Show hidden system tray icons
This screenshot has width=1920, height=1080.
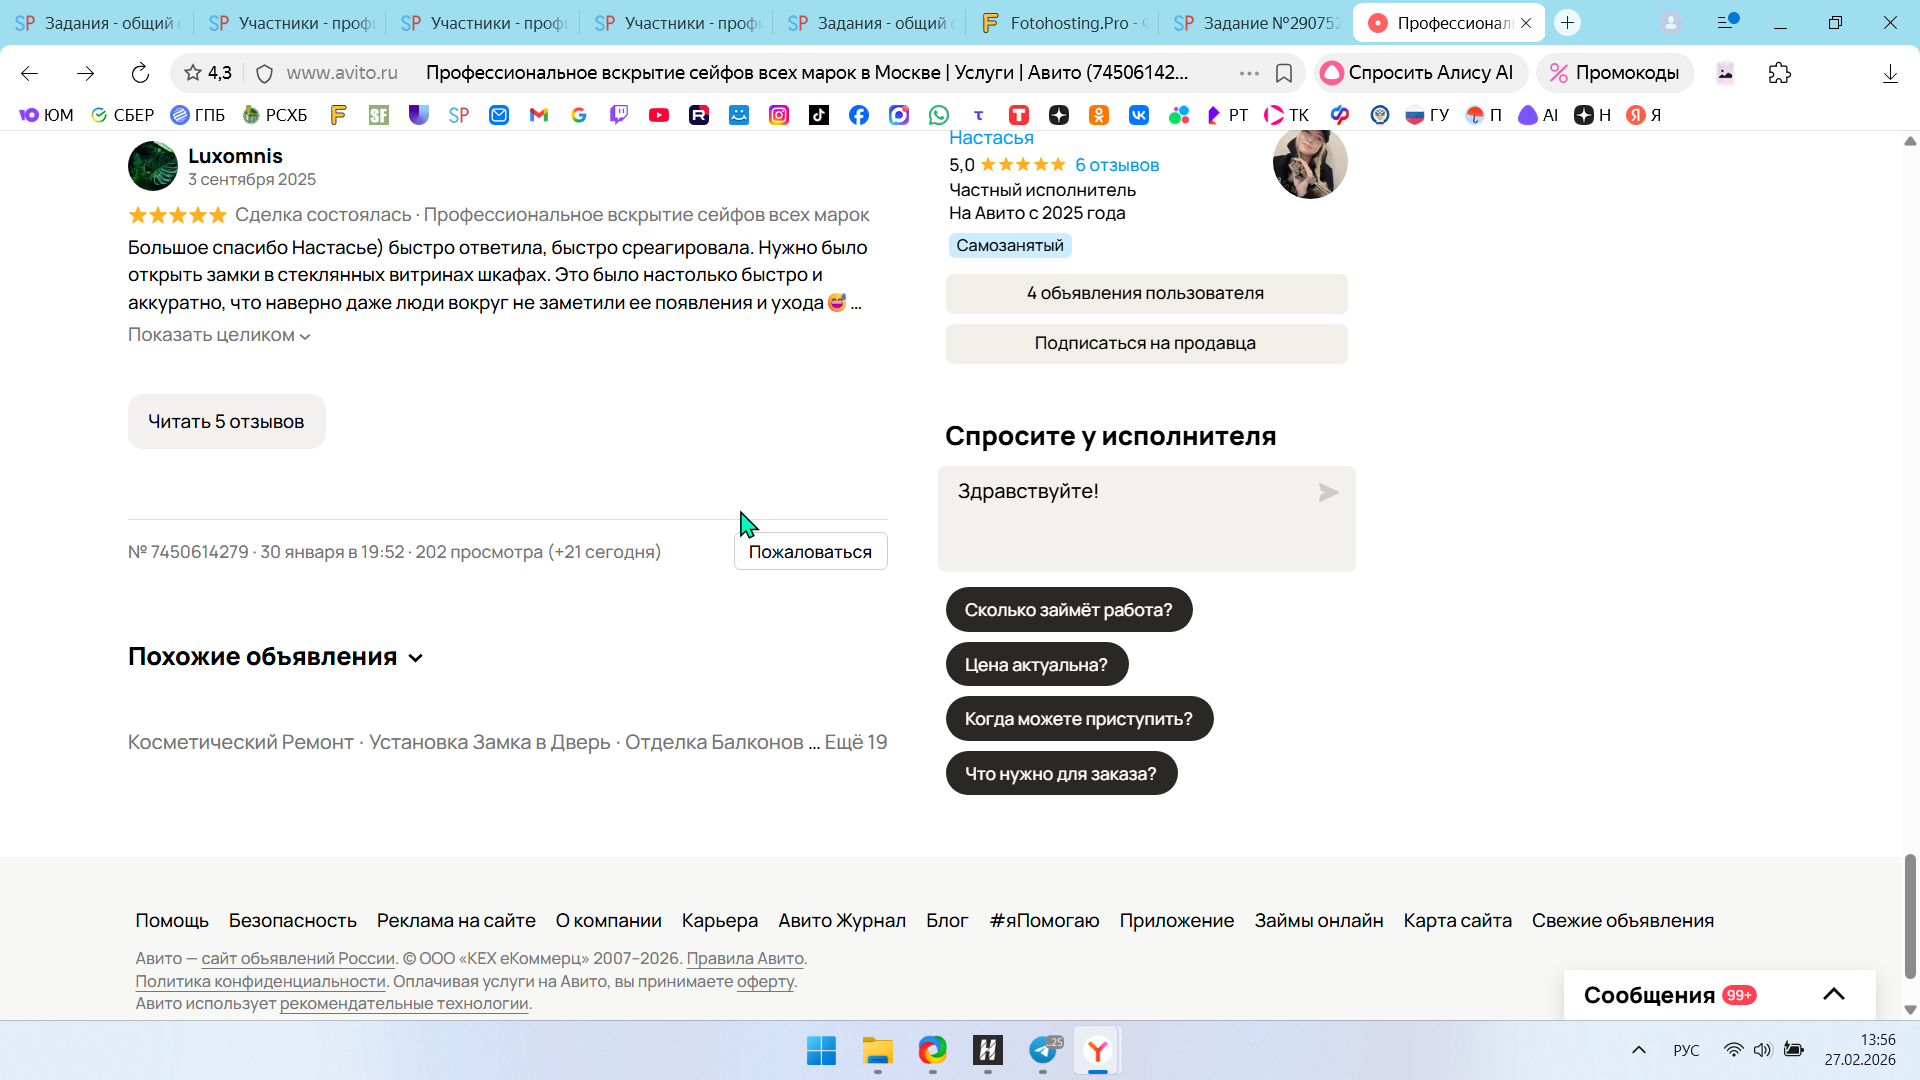click(x=1639, y=1050)
